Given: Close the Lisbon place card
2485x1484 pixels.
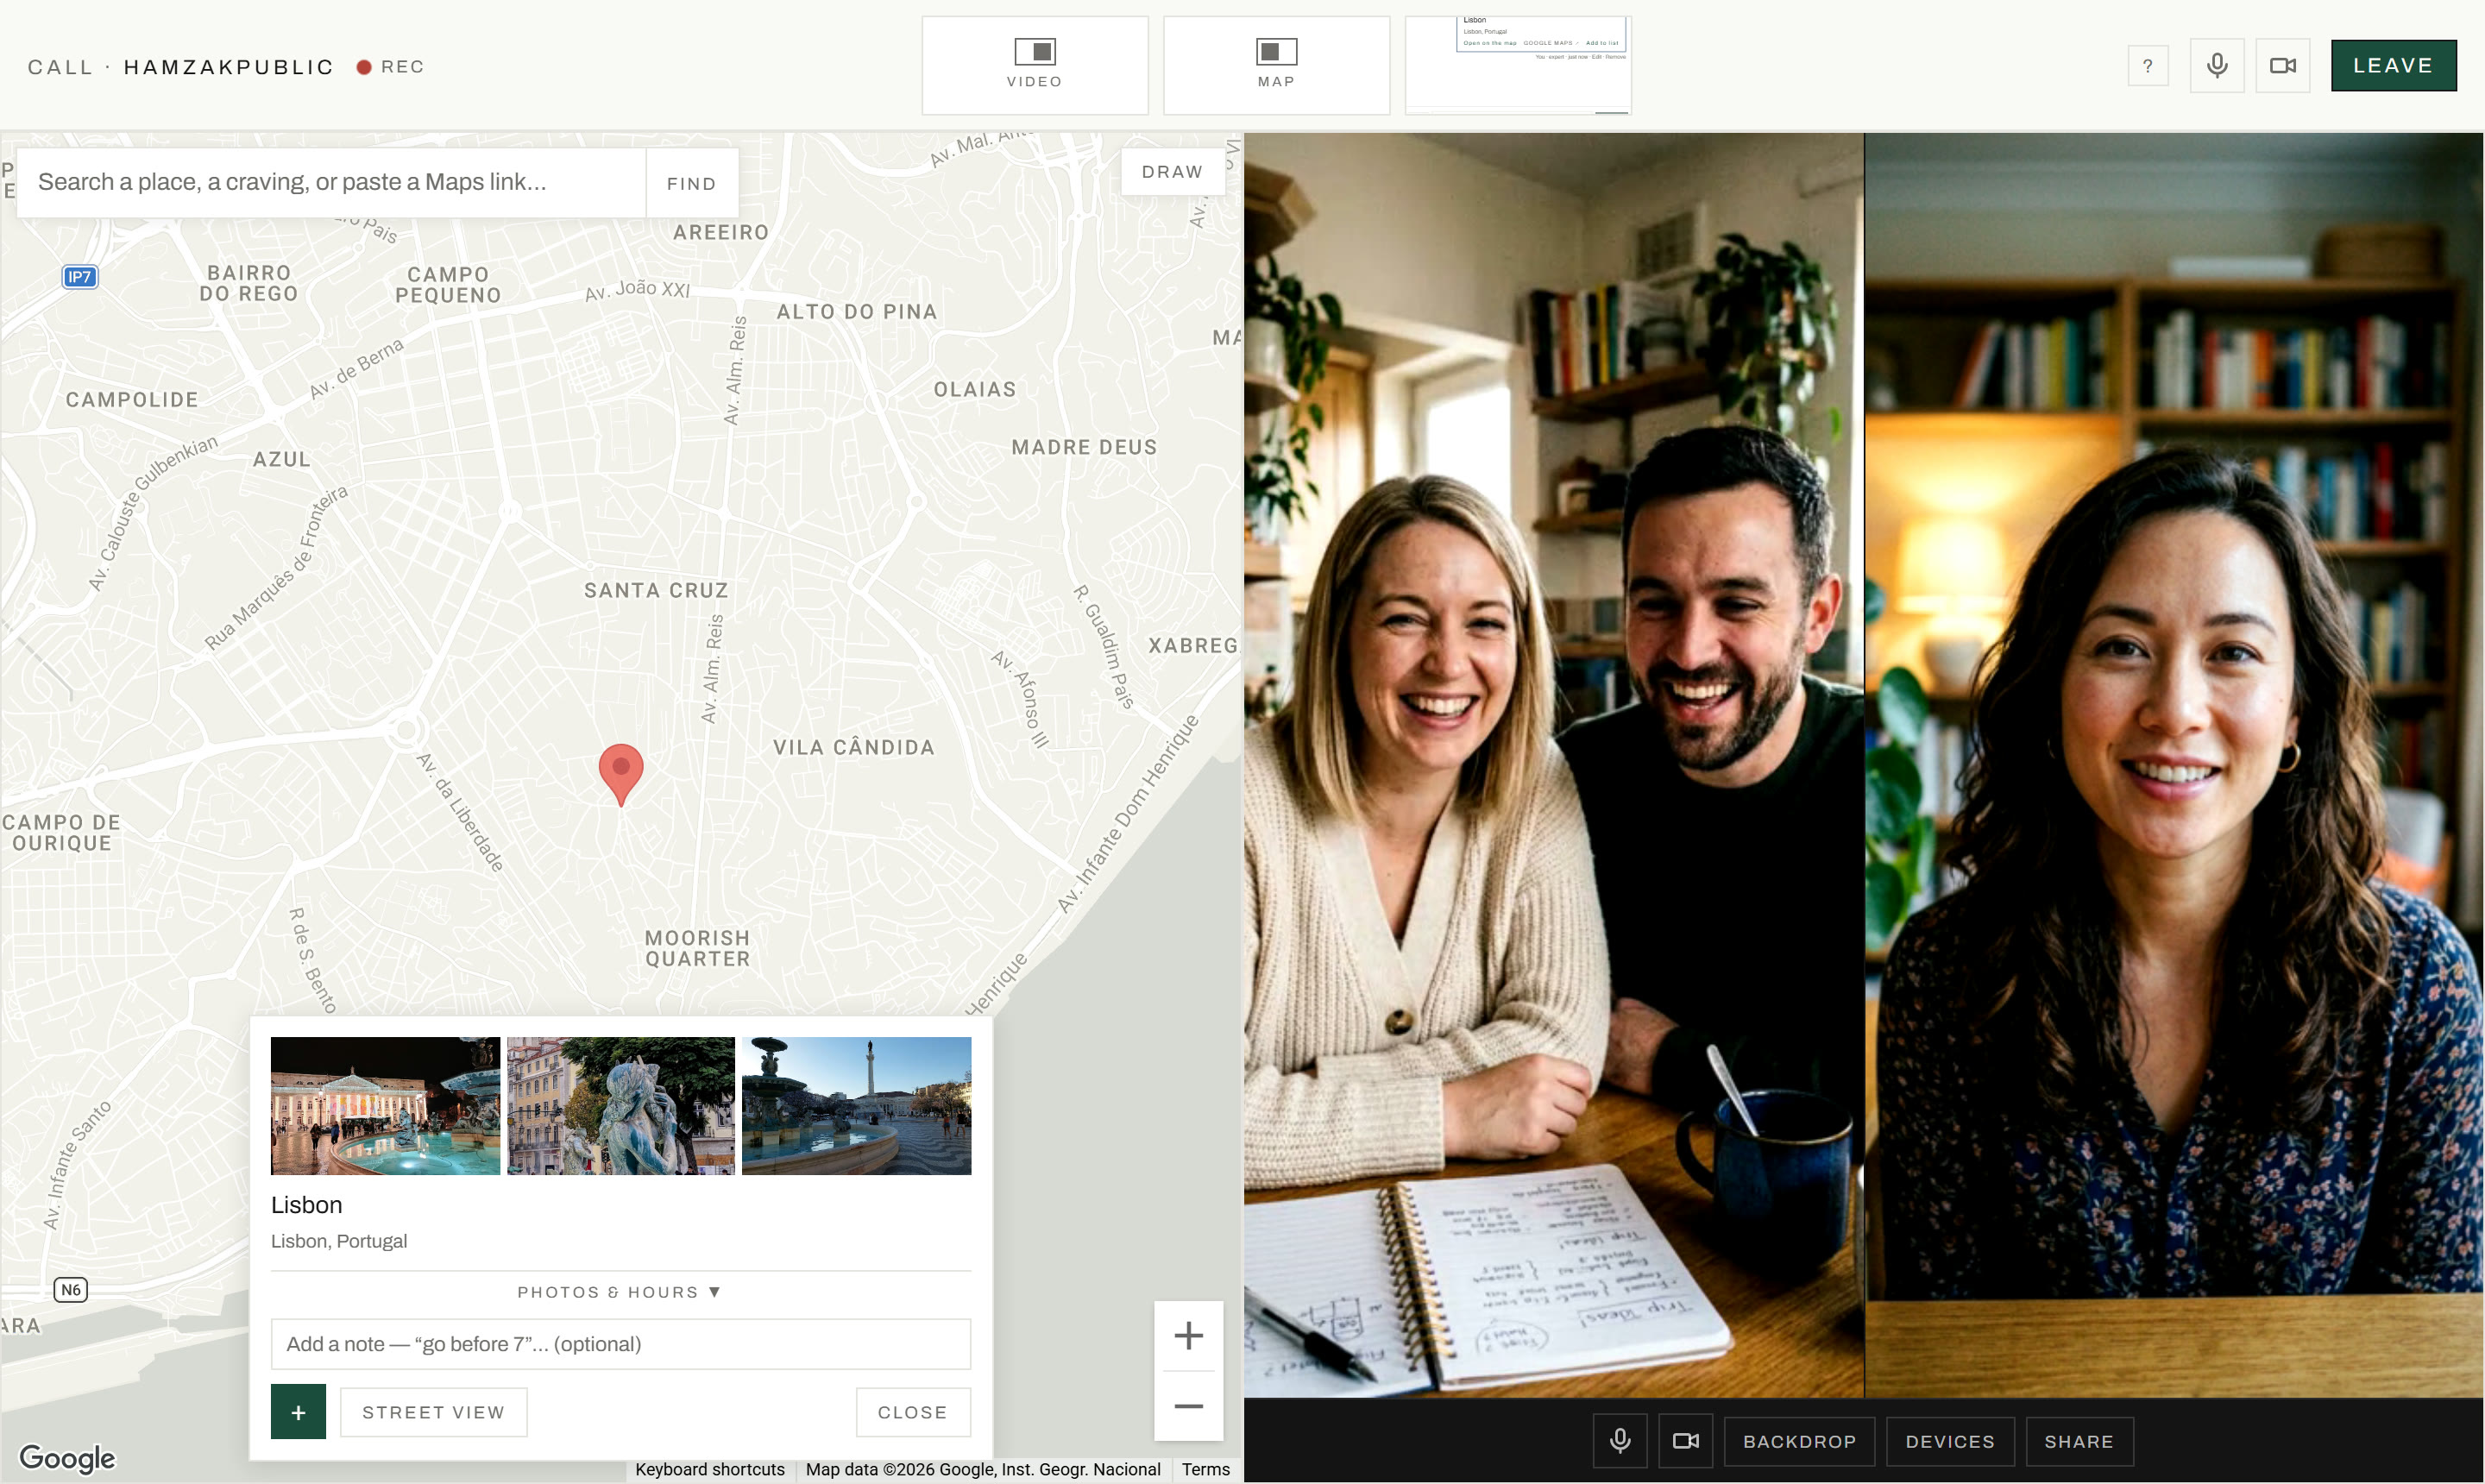Looking at the screenshot, I should click(912, 1412).
